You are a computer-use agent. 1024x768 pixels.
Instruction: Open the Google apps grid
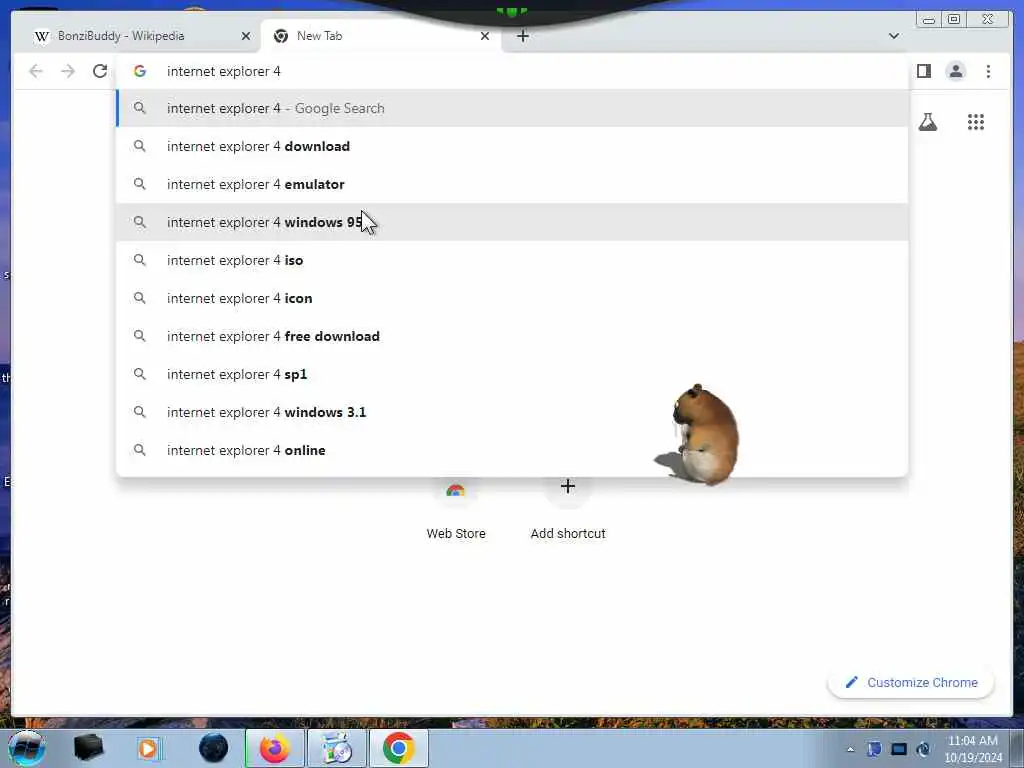tap(976, 122)
